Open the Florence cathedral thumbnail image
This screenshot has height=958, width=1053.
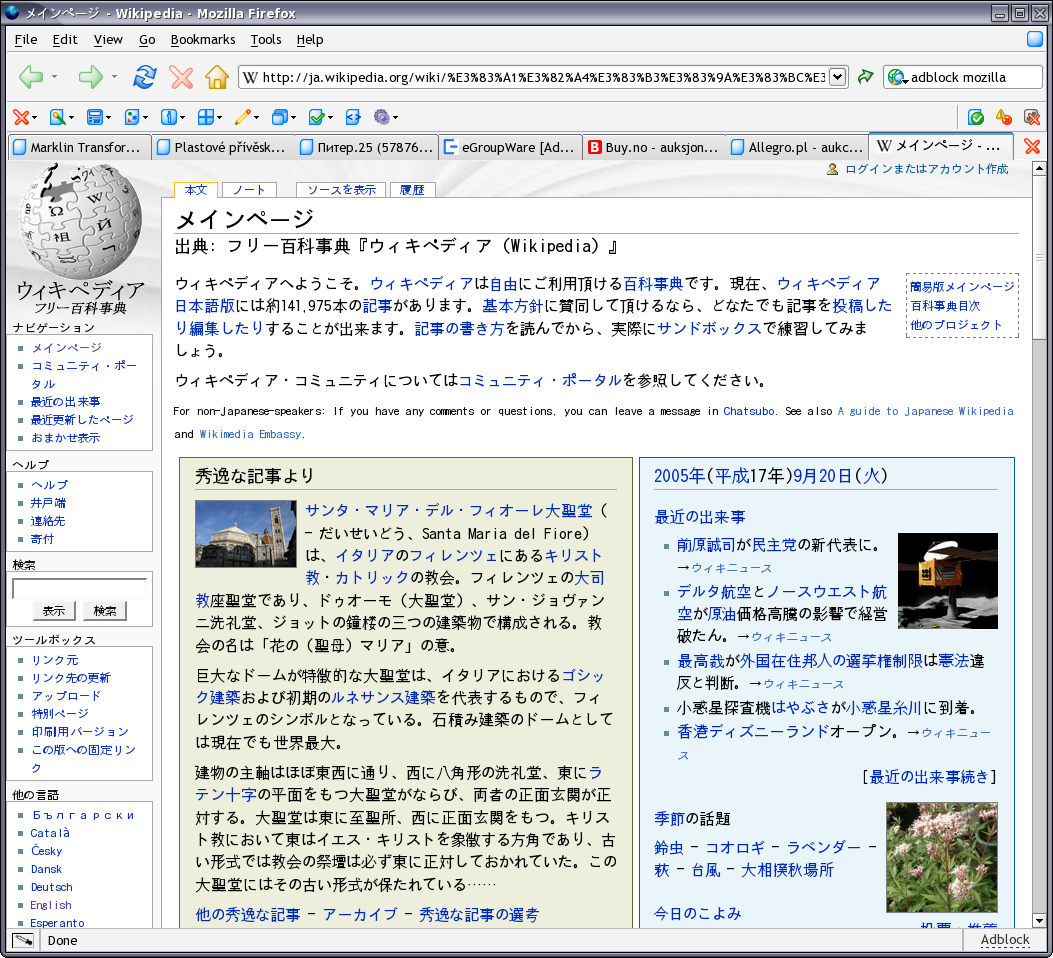coord(245,534)
